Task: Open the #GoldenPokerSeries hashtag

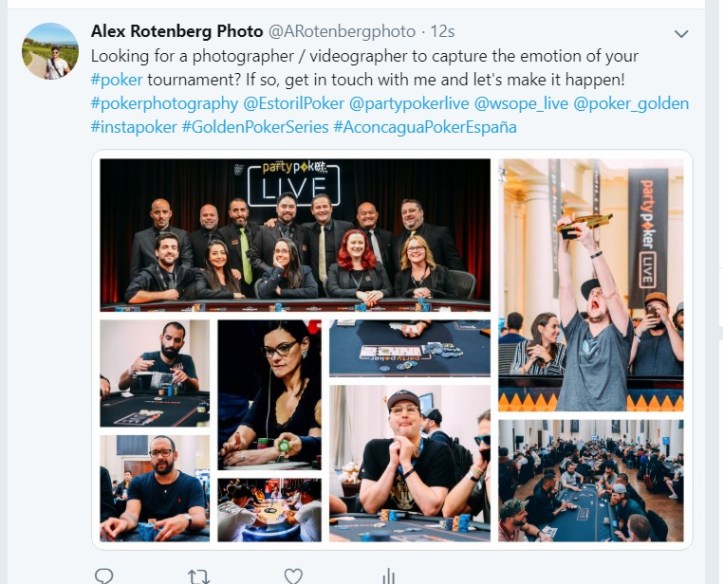Action: coord(255,127)
